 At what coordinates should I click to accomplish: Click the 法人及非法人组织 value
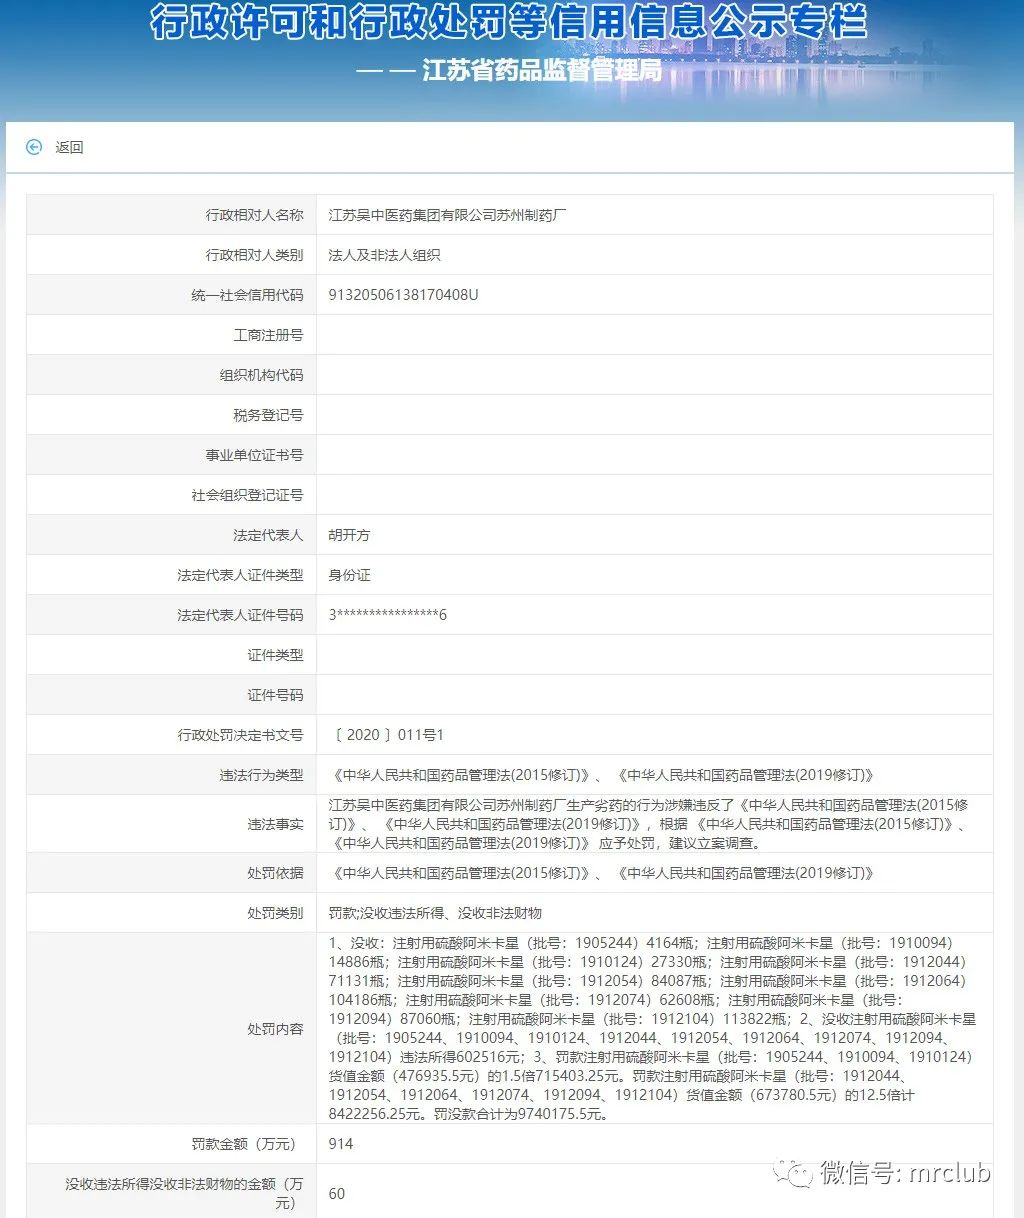[384, 255]
